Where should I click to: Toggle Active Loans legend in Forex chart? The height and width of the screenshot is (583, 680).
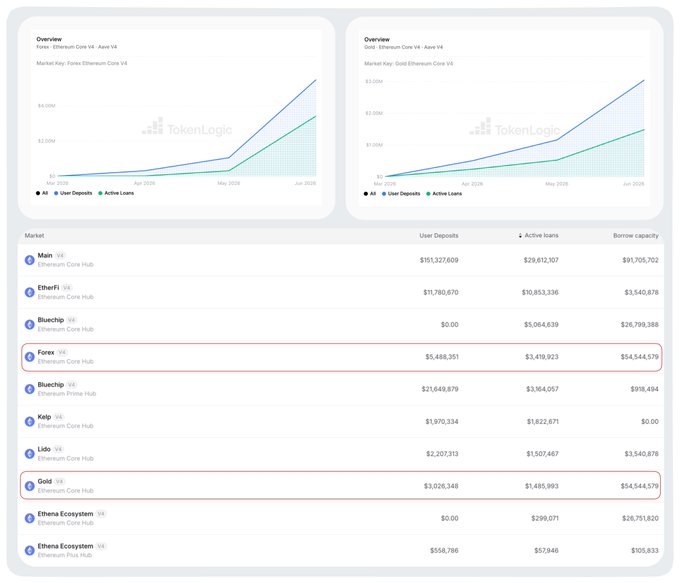tap(116, 193)
